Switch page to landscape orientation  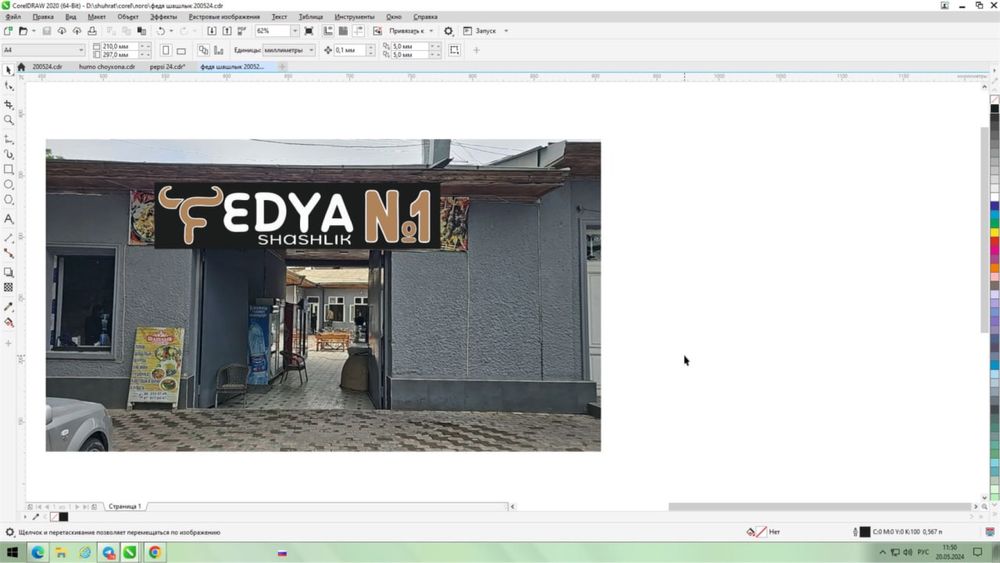[181, 50]
